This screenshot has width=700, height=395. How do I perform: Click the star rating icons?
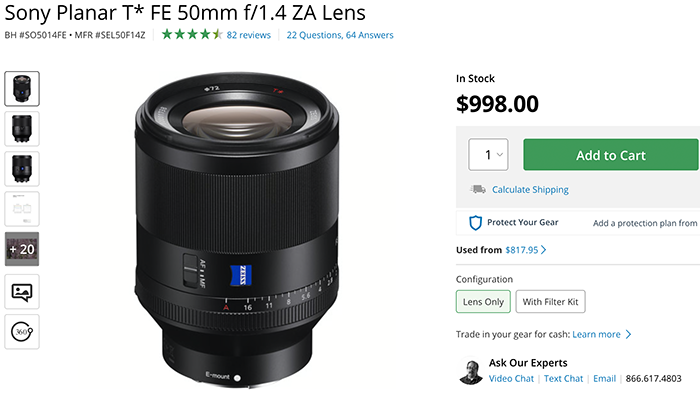[x=192, y=34]
